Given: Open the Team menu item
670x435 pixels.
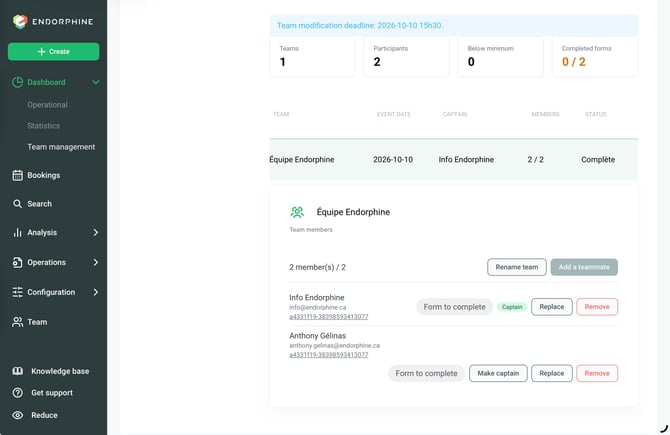Looking at the screenshot, I should [37, 322].
